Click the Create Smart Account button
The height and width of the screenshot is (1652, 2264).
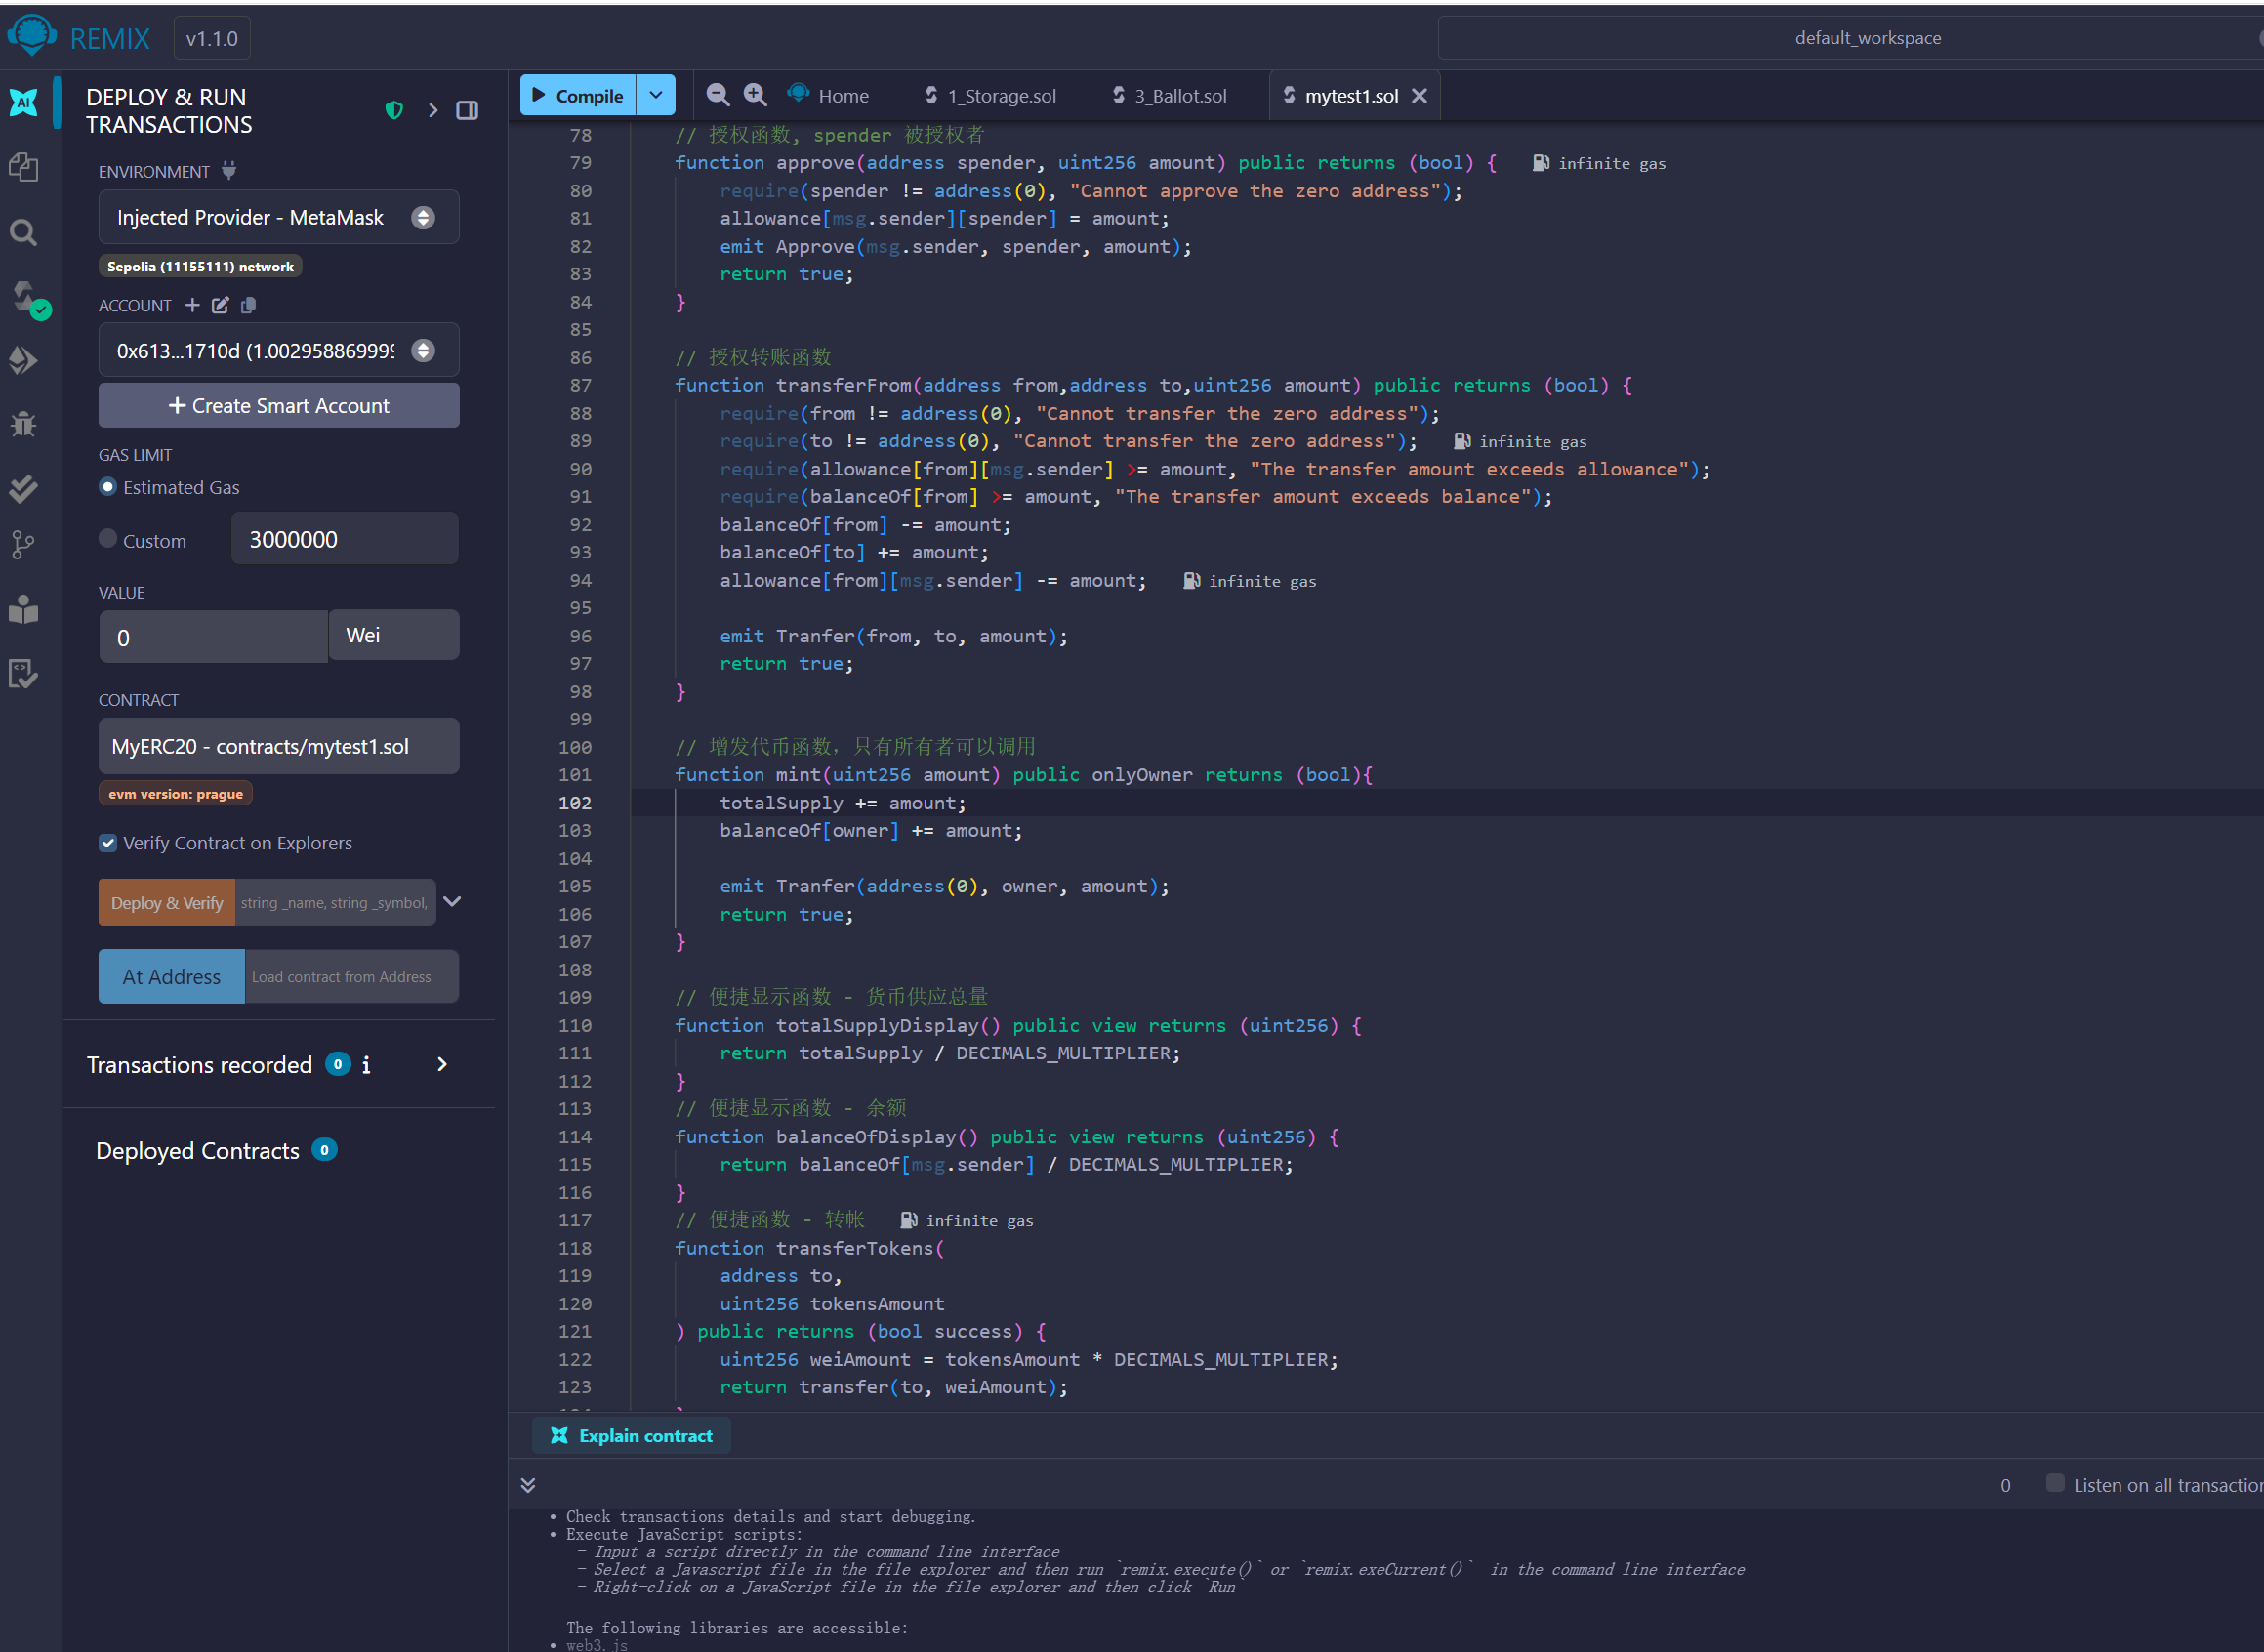(x=278, y=406)
